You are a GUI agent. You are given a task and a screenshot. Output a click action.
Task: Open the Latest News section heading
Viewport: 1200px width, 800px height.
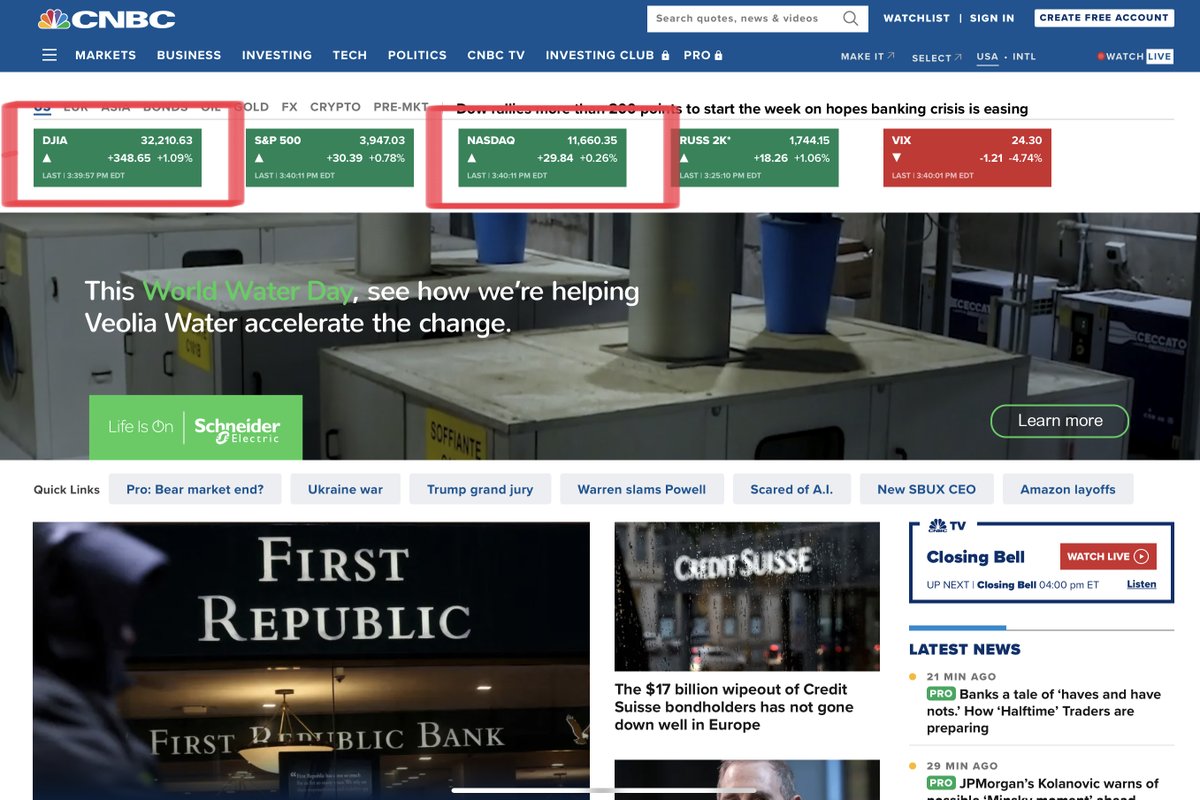(965, 649)
